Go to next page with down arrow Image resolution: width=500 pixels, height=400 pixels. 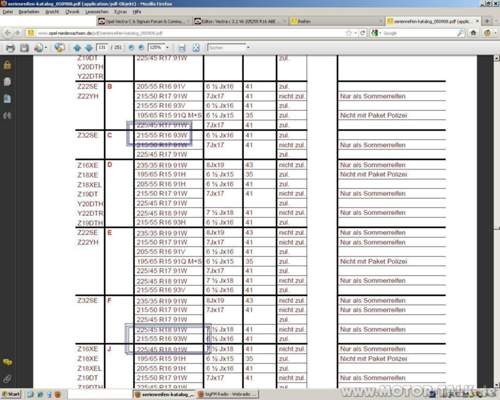point(89,48)
